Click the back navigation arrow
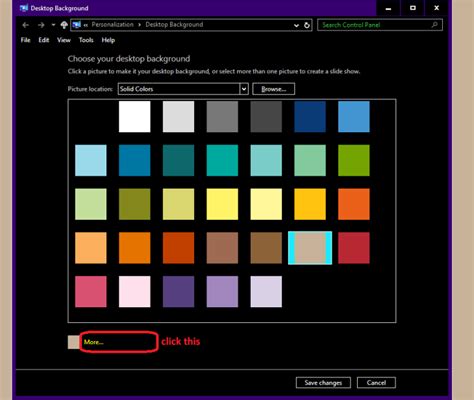Viewport: 474px width, 400px height. pos(25,25)
